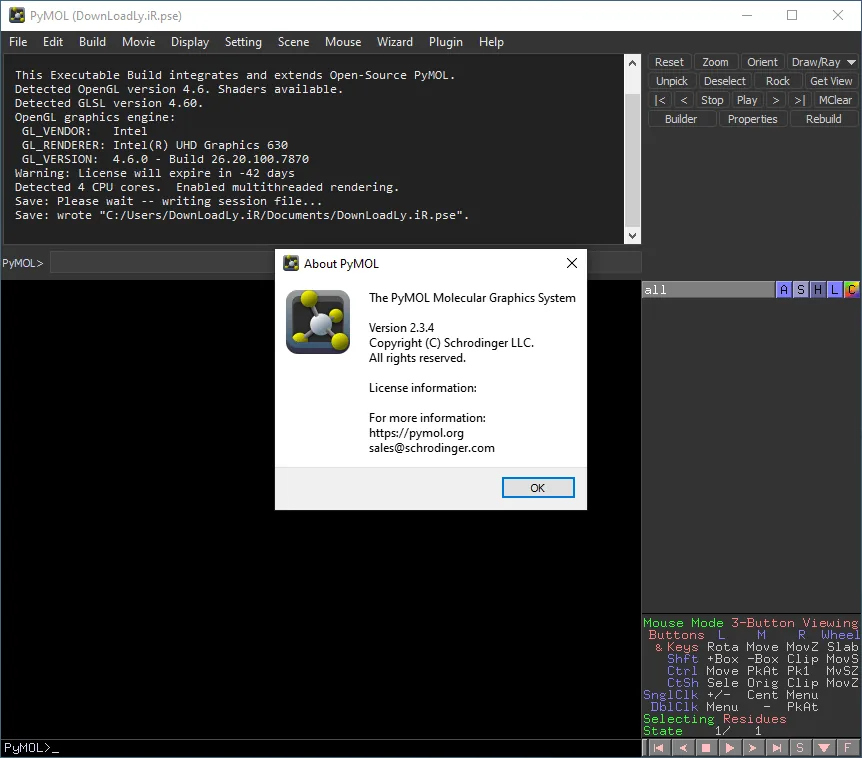Close the About PyMOL dialog
Image resolution: width=862 pixels, height=758 pixels.
(572, 263)
